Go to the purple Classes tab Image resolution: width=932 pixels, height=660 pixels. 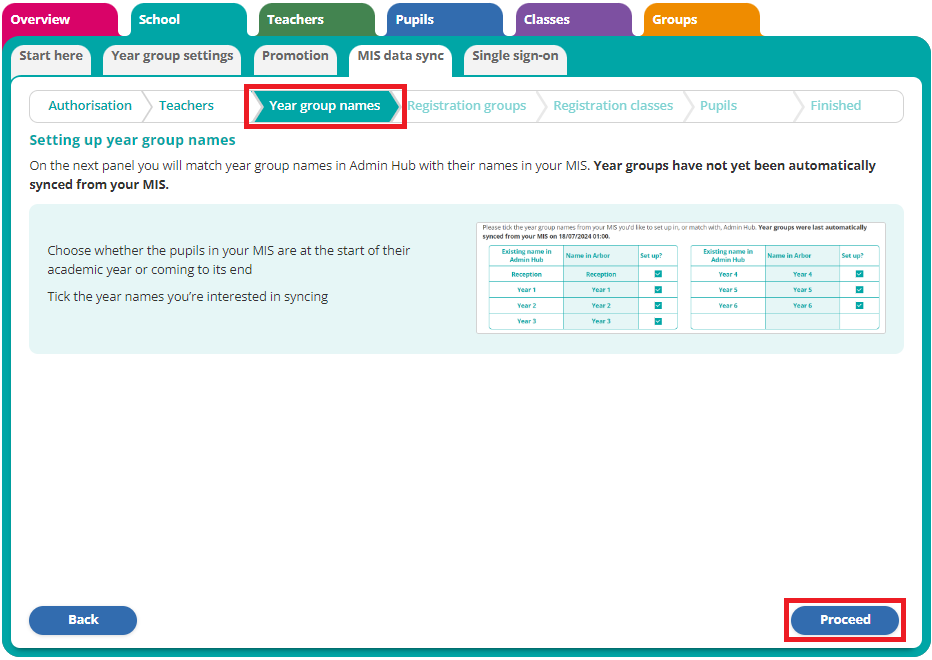click(547, 20)
